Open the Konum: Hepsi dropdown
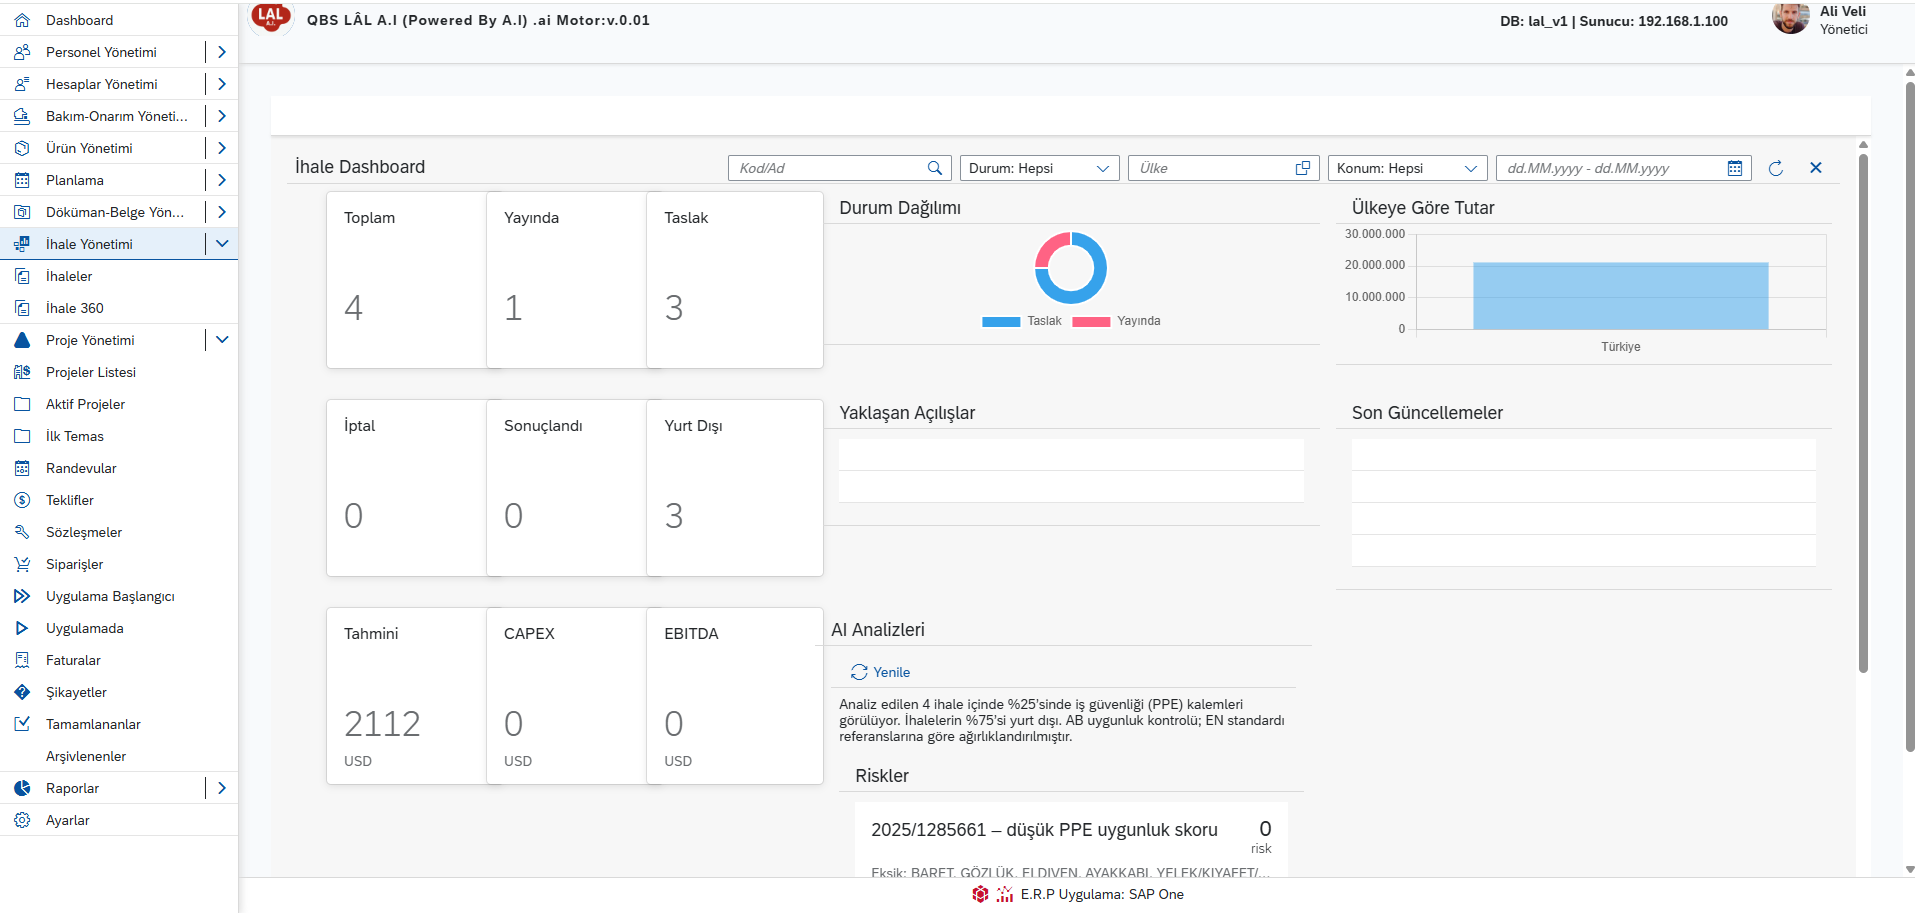1915x913 pixels. click(1408, 168)
